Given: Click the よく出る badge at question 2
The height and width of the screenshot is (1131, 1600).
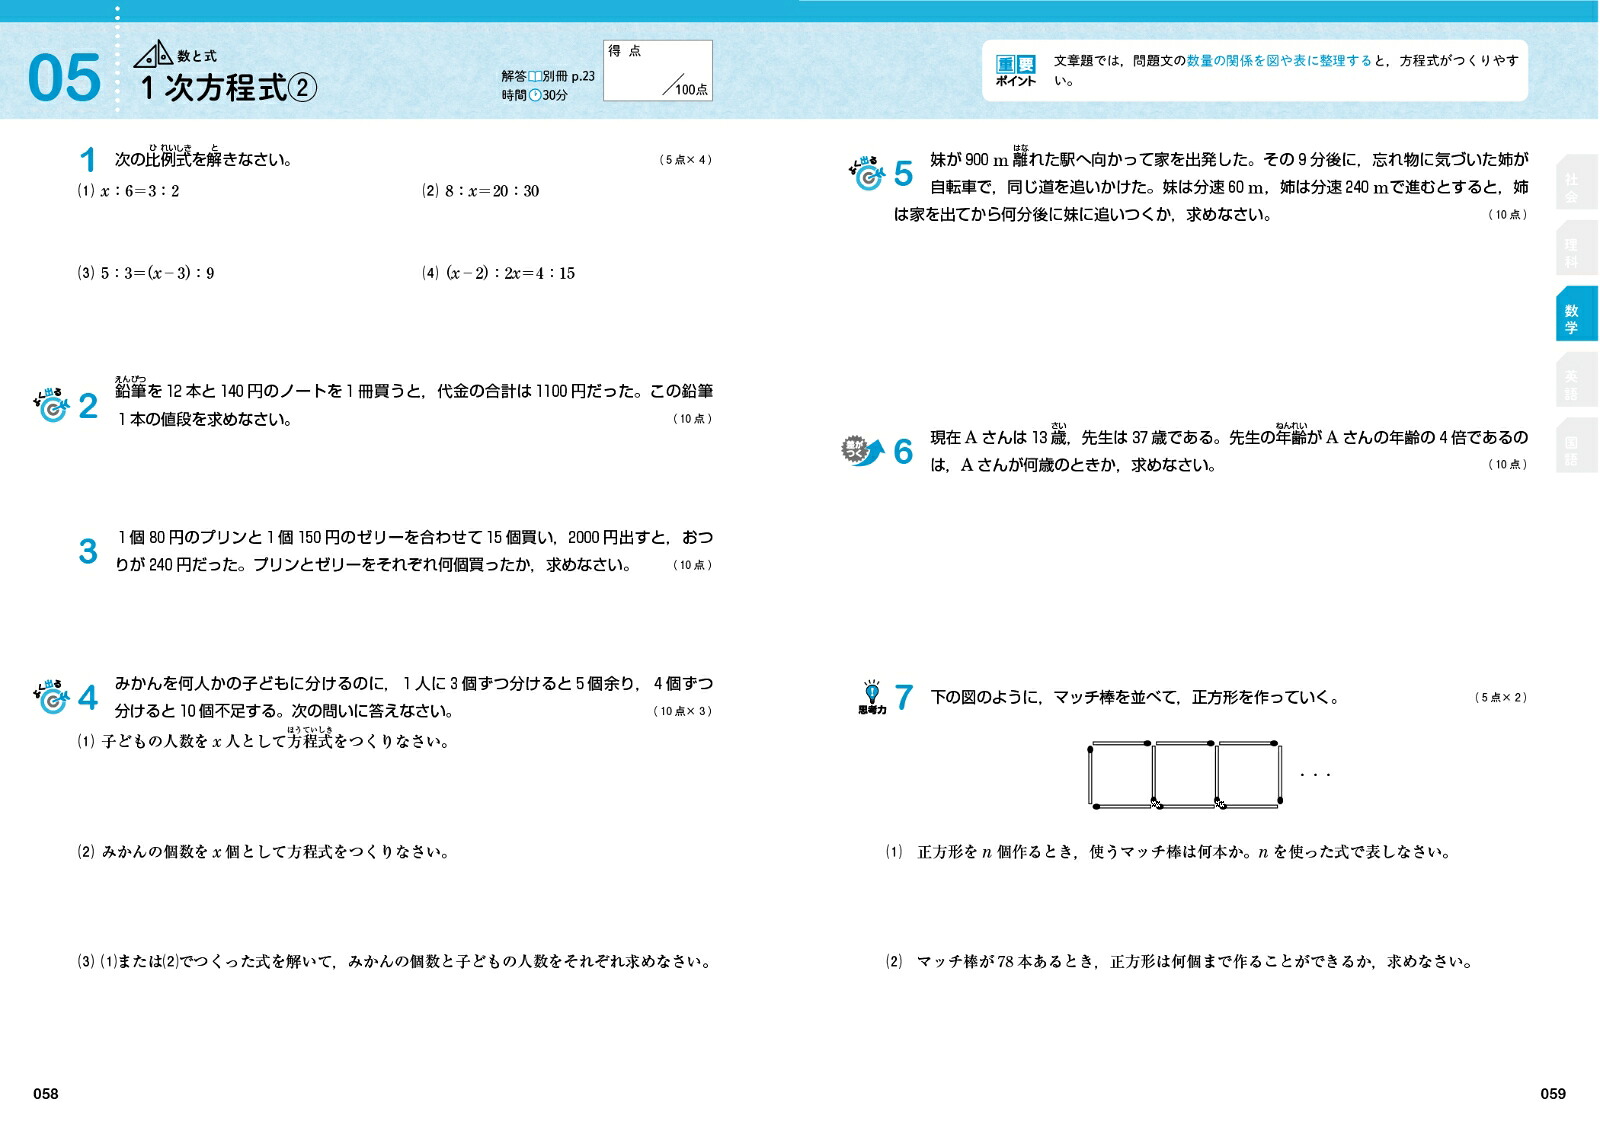Looking at the screenshot, I should point(50,404).
